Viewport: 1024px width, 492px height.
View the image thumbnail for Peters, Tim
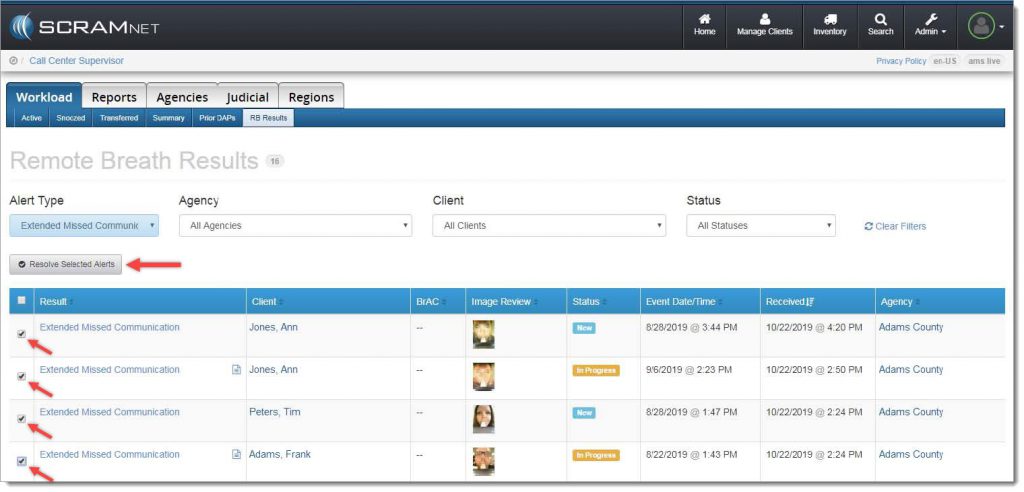tap(484, 419)
